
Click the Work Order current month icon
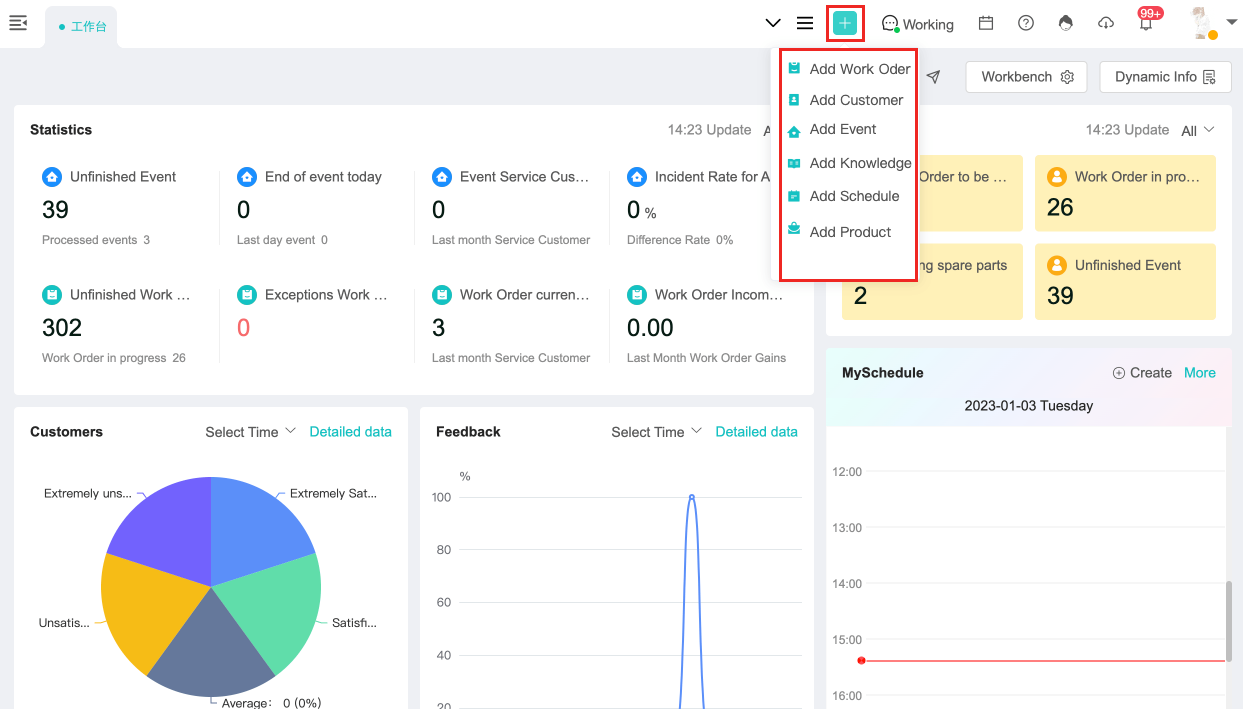[442, 295]
